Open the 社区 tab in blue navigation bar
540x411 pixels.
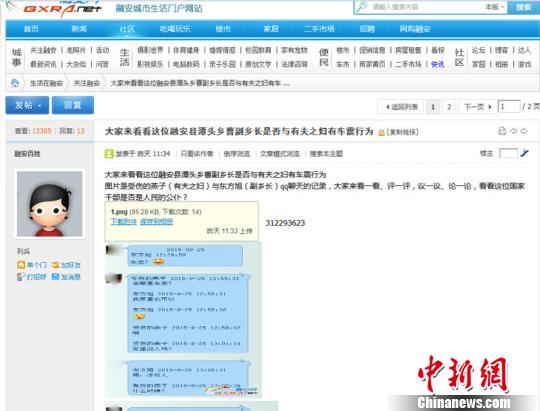pos(127,29)
